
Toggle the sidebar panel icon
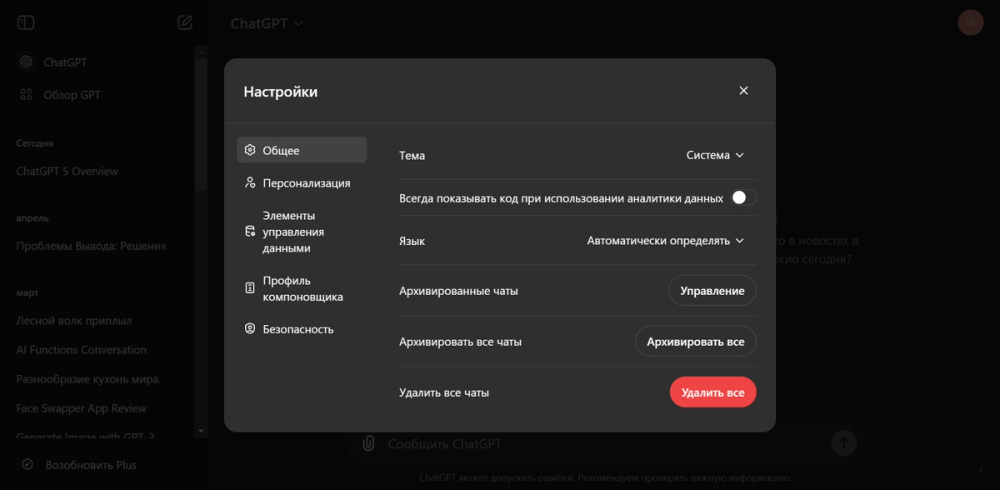click(x=26, y=23)
